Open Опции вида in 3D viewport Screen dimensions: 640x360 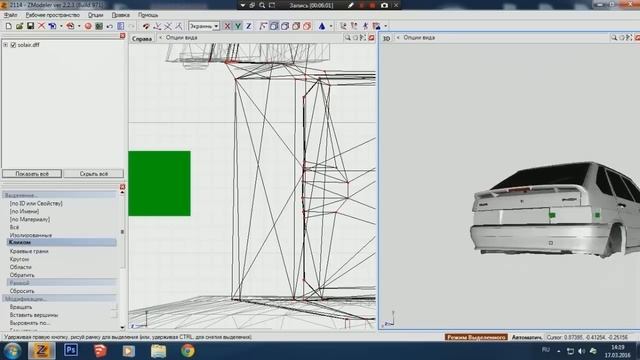419,38
